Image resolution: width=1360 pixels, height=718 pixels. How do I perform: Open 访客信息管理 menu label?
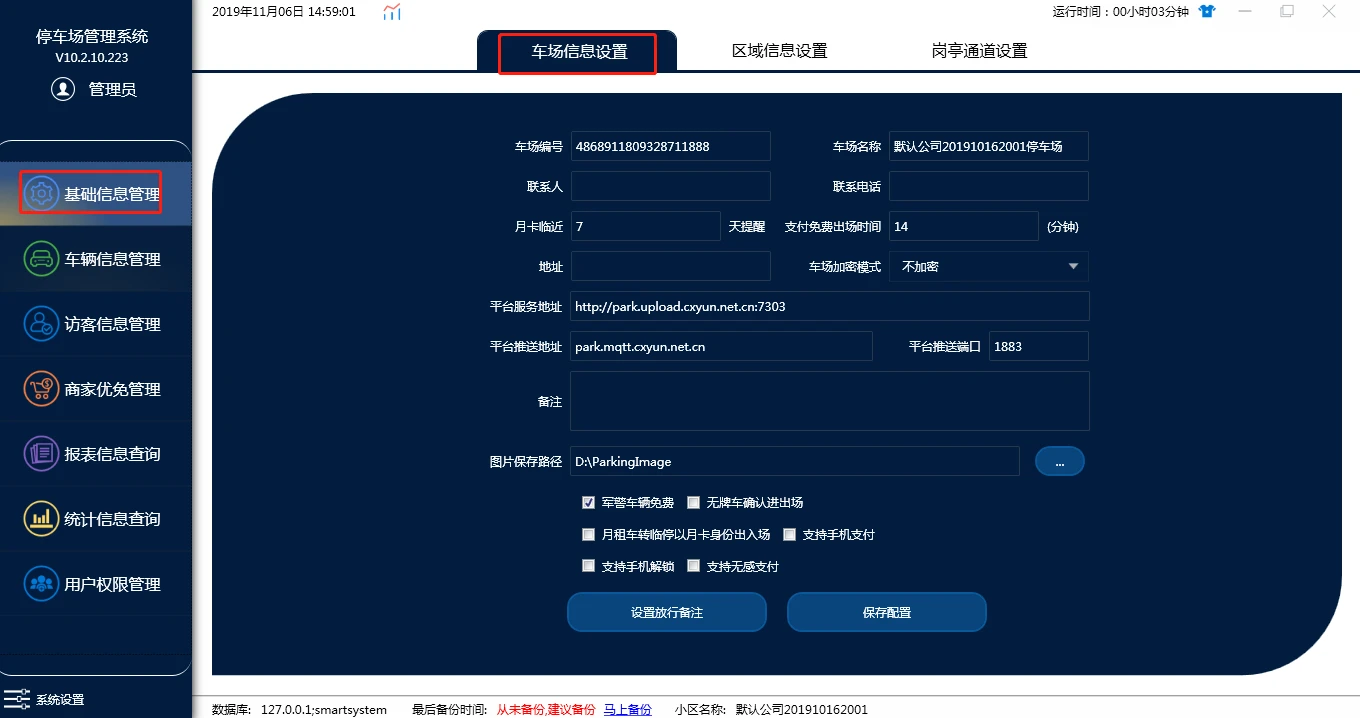pyautogui.click(x=112, y=324)
